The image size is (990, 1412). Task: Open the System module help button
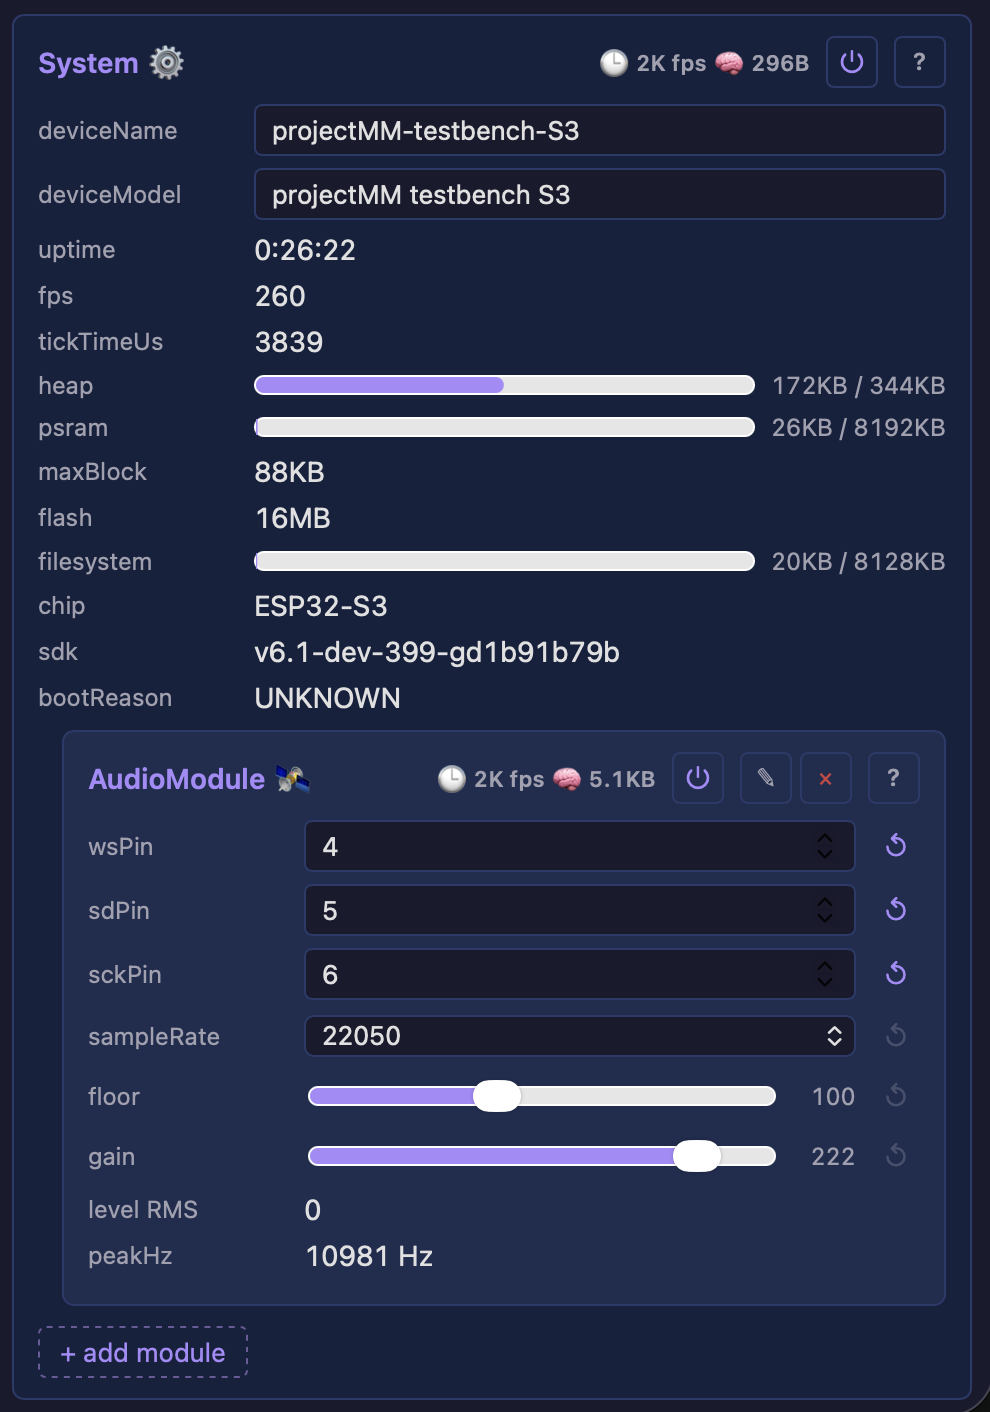(919, 62)
